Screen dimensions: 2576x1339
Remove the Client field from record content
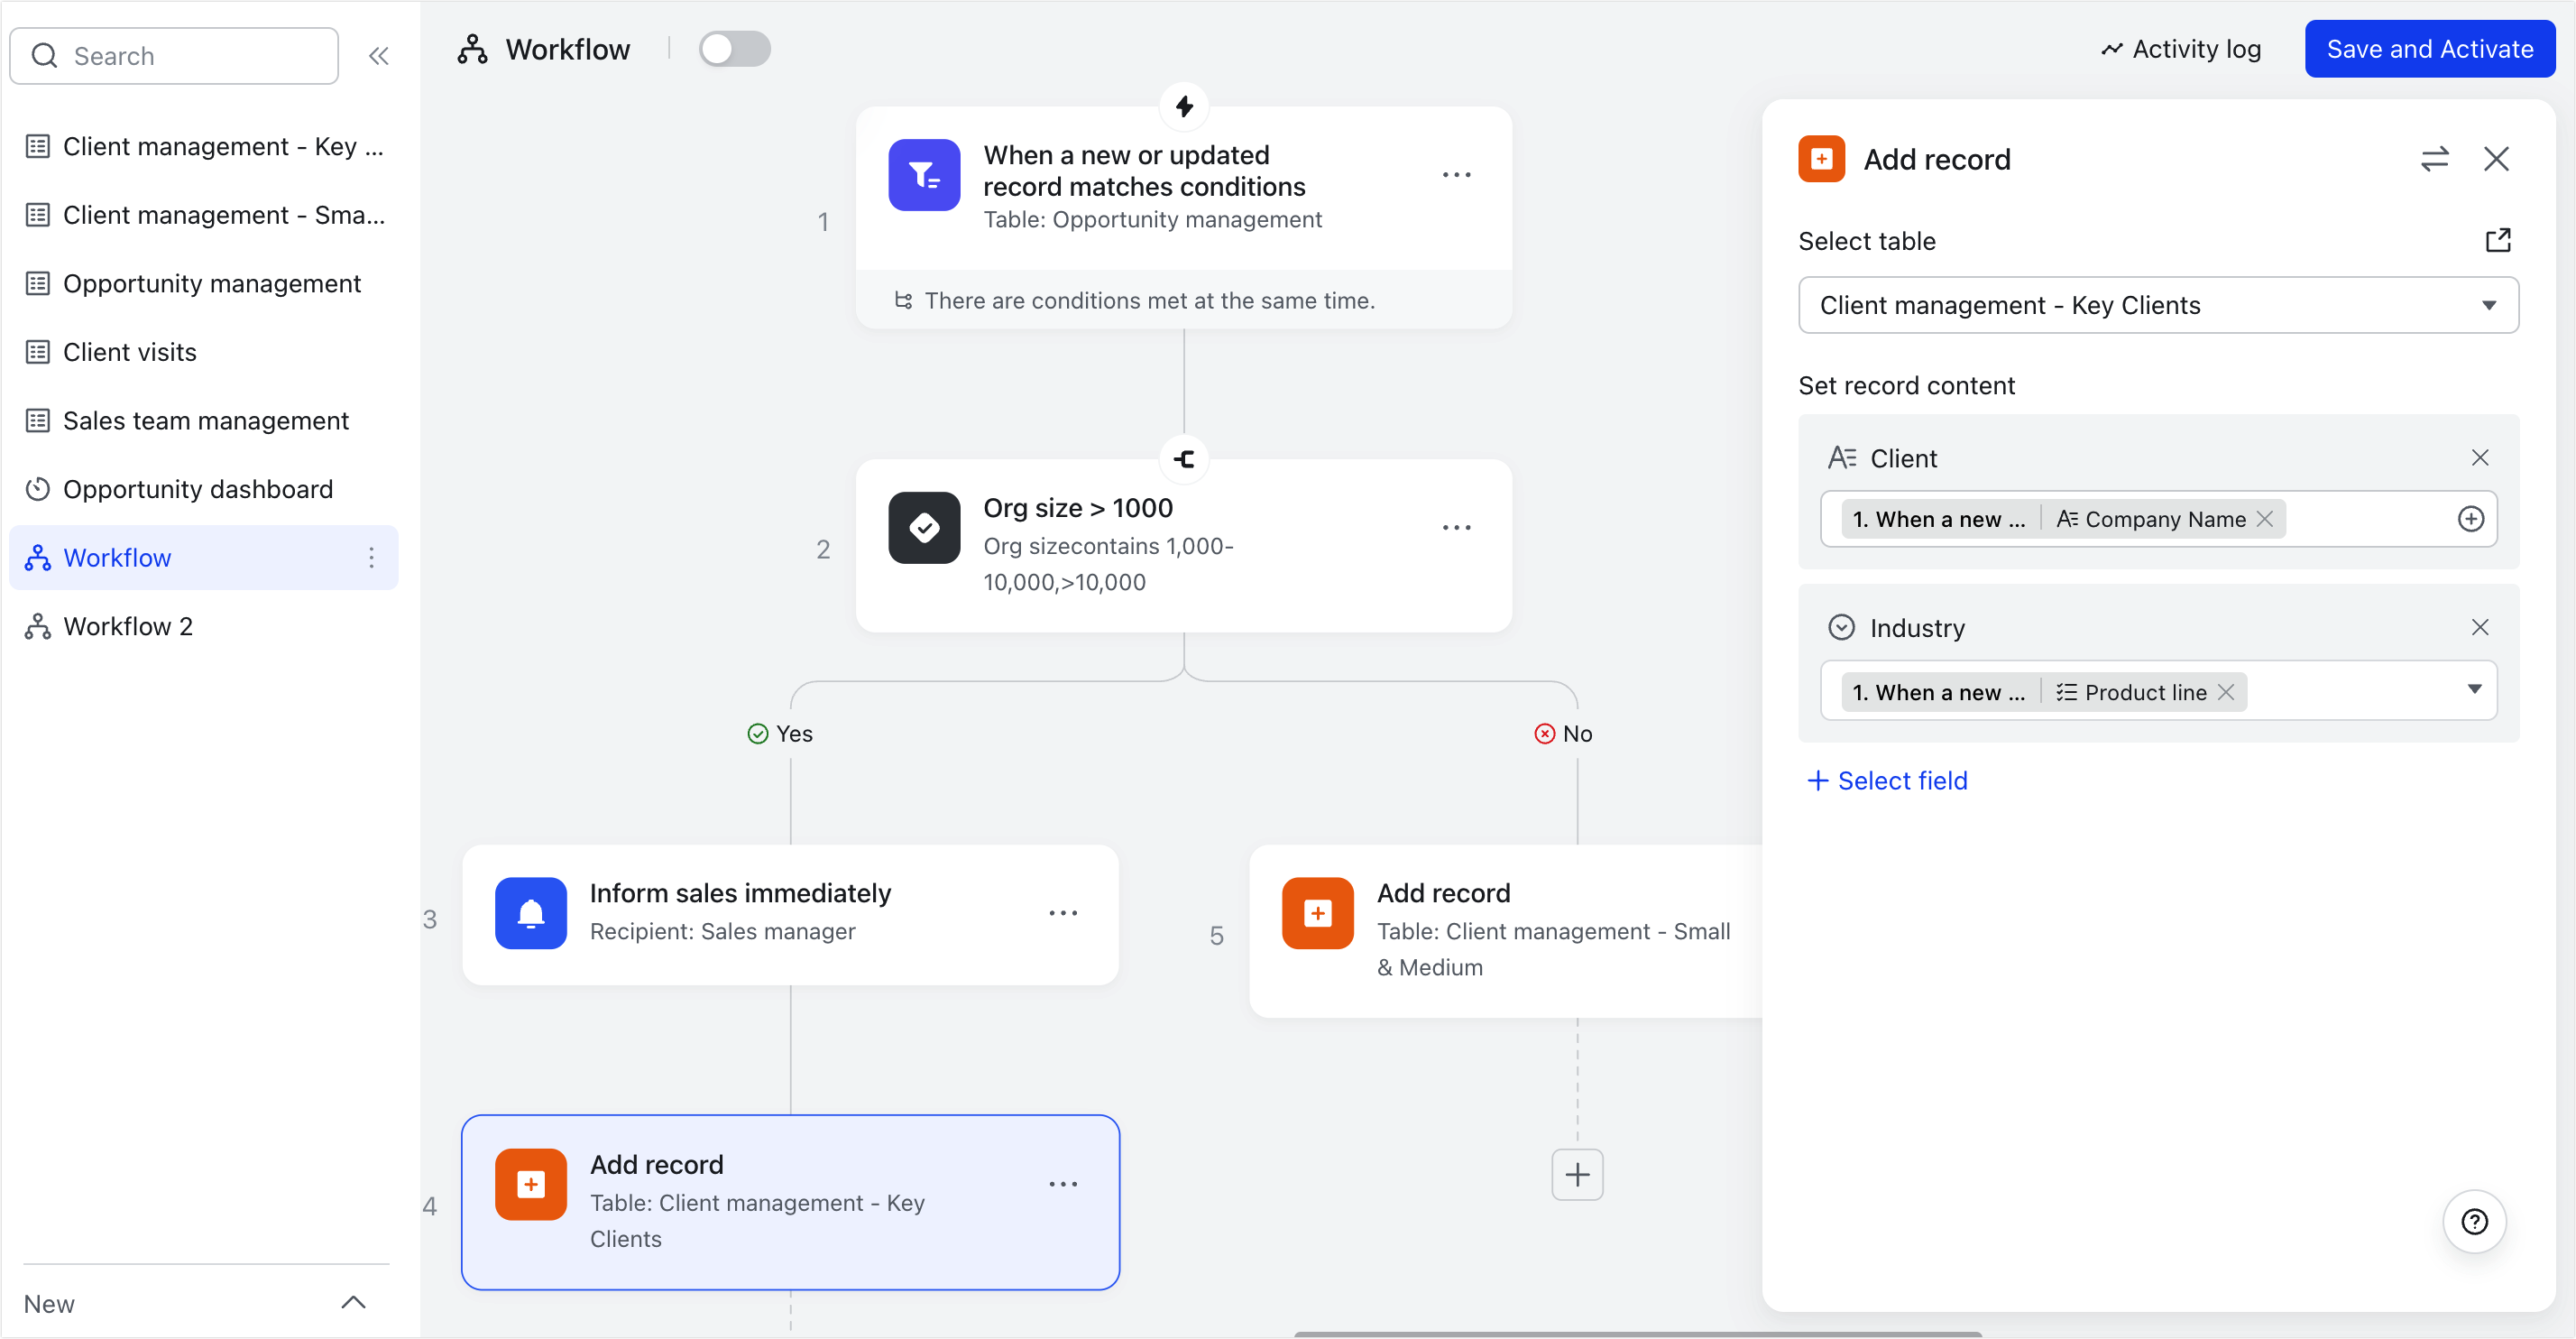click(x=2481, y=457)
